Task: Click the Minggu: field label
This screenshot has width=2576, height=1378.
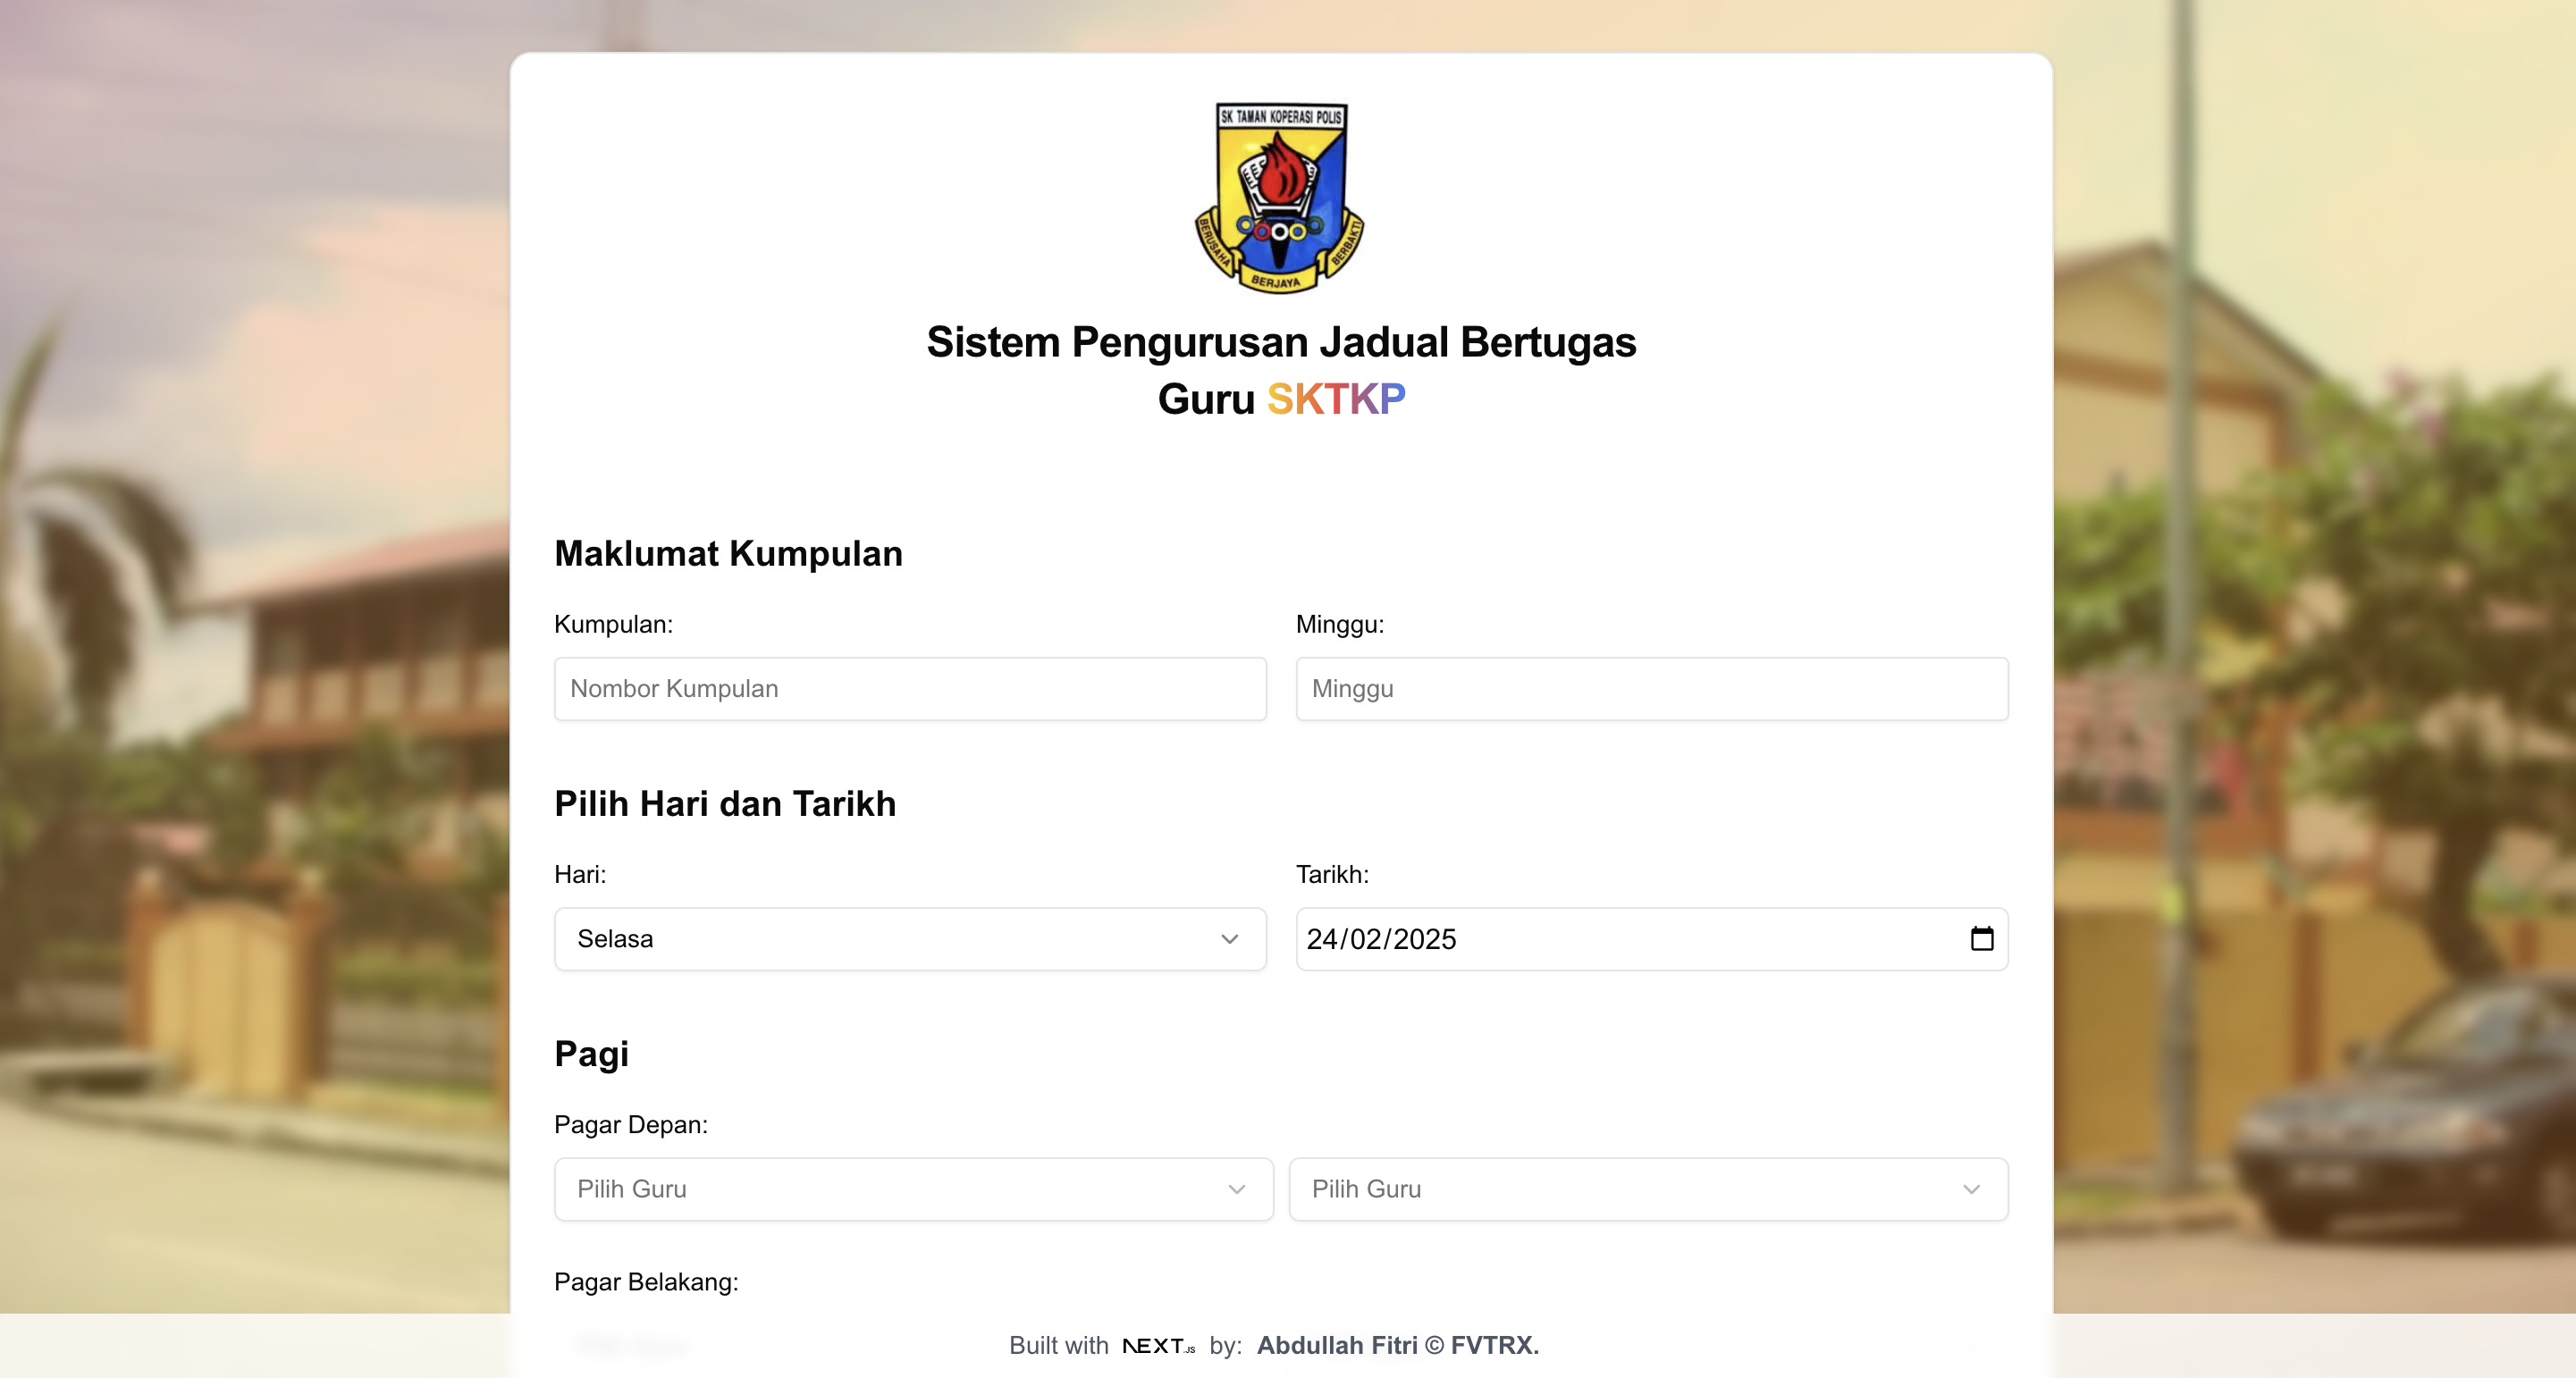Action: point(1339,624)
